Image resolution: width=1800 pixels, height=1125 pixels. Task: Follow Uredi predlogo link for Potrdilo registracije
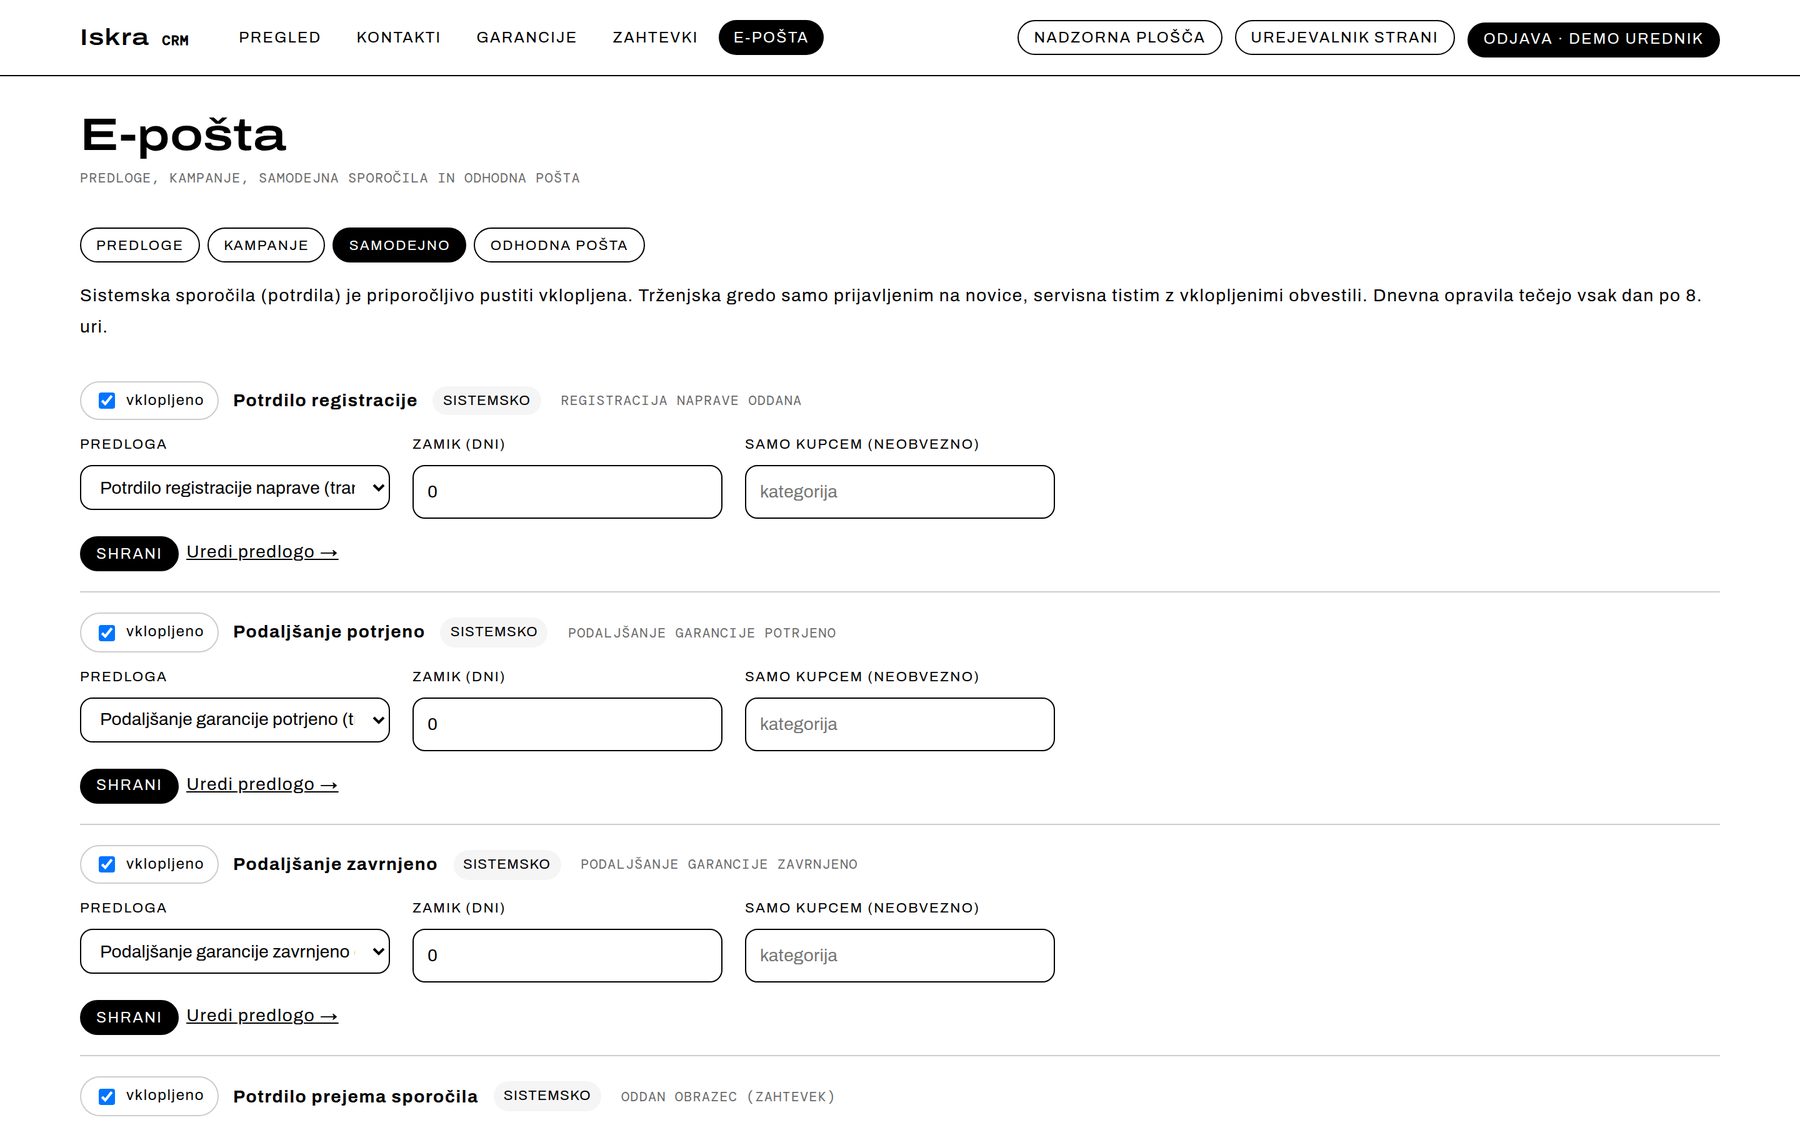(x=262, y=552)
